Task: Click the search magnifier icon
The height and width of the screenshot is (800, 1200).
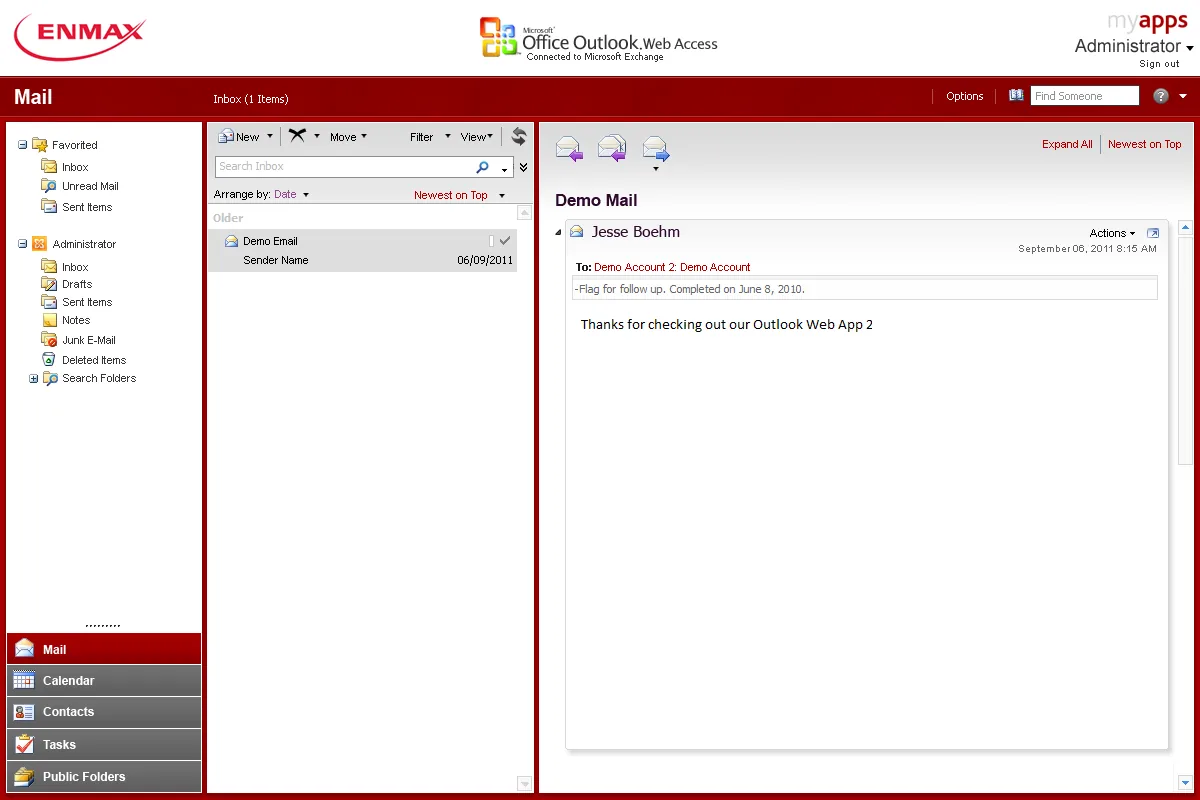Action: coord(483,167)
